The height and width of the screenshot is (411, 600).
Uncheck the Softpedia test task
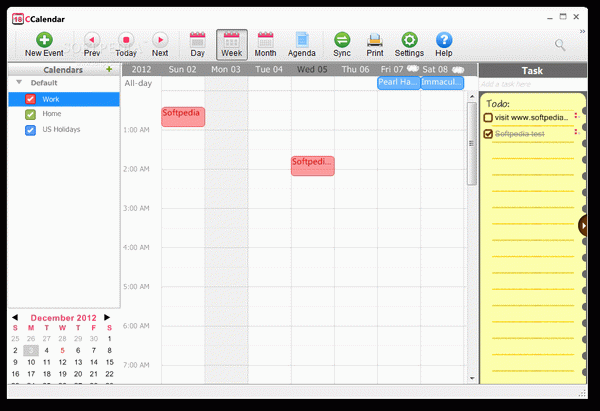(488, 134)
